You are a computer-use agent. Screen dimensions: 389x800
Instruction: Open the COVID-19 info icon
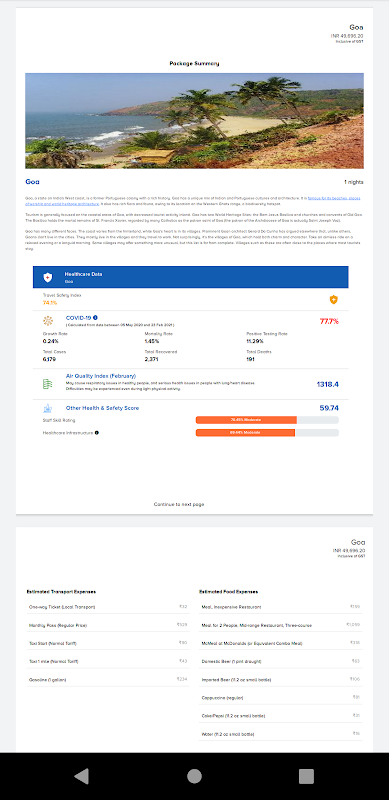pos(95,317)
